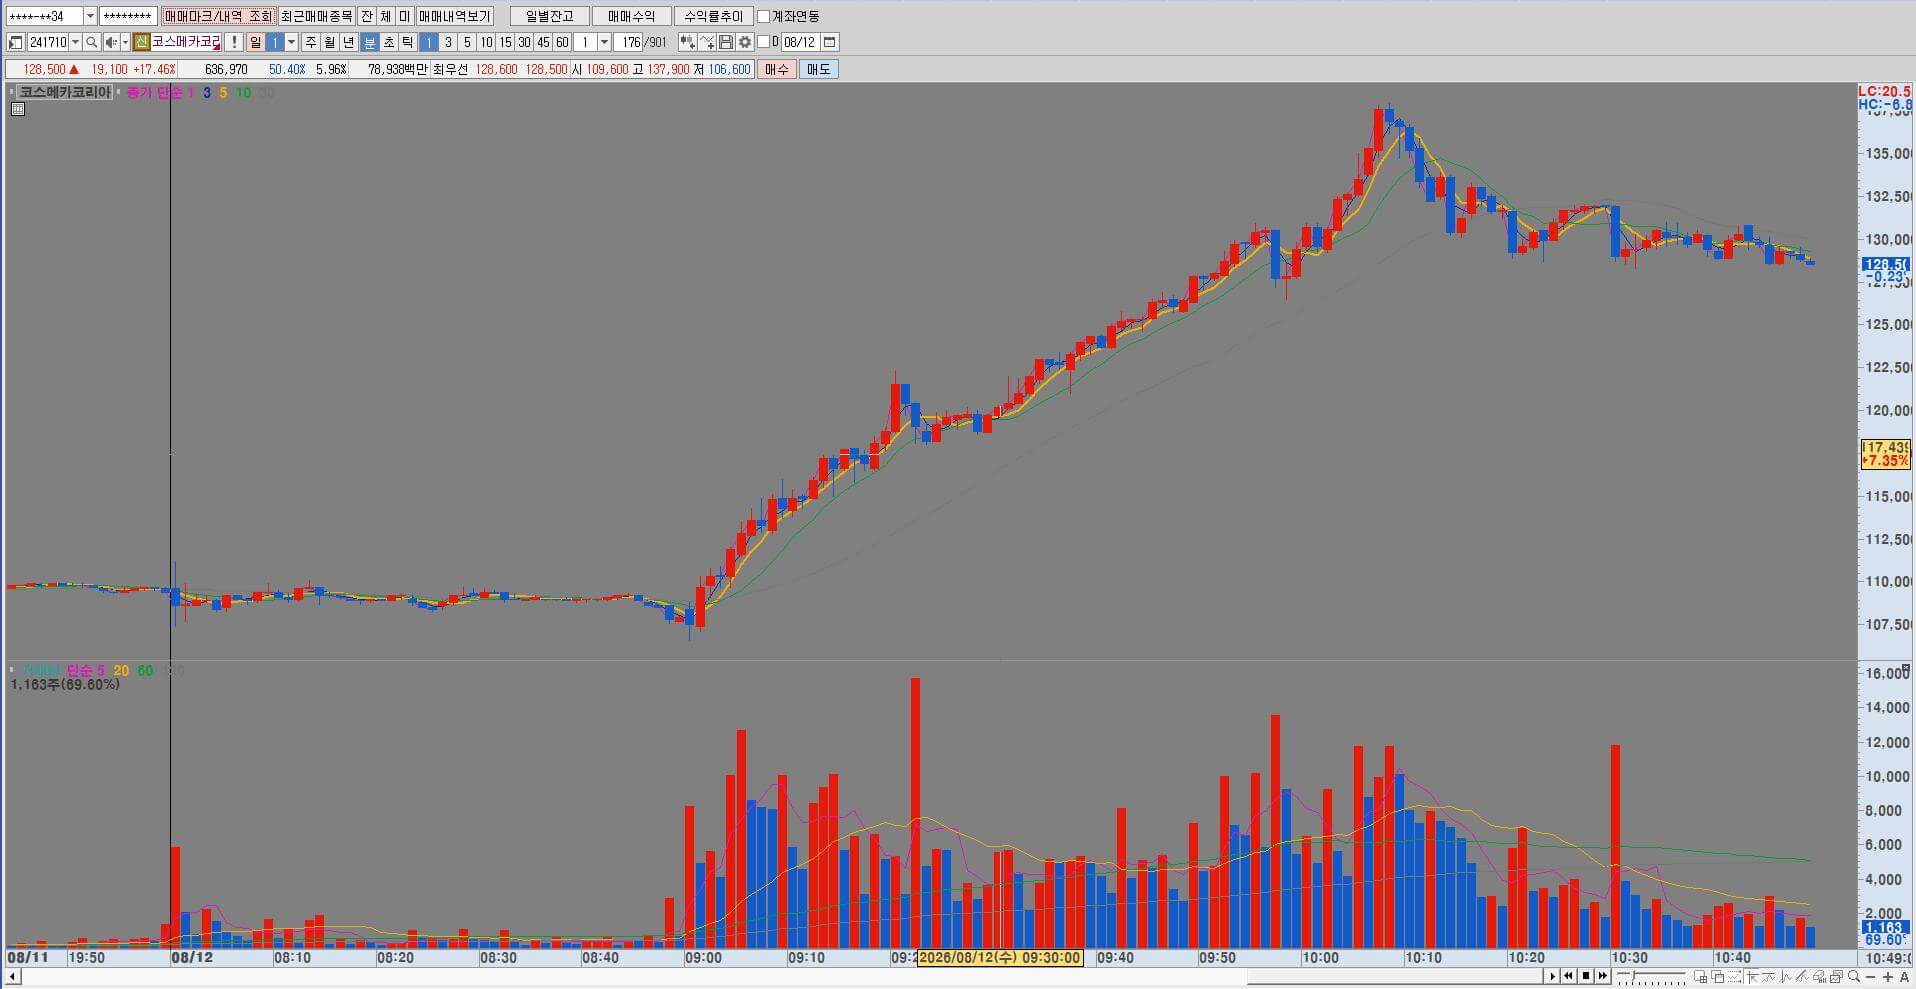Expand the 일 period count dropdown arrow

(x=291, y=42)
